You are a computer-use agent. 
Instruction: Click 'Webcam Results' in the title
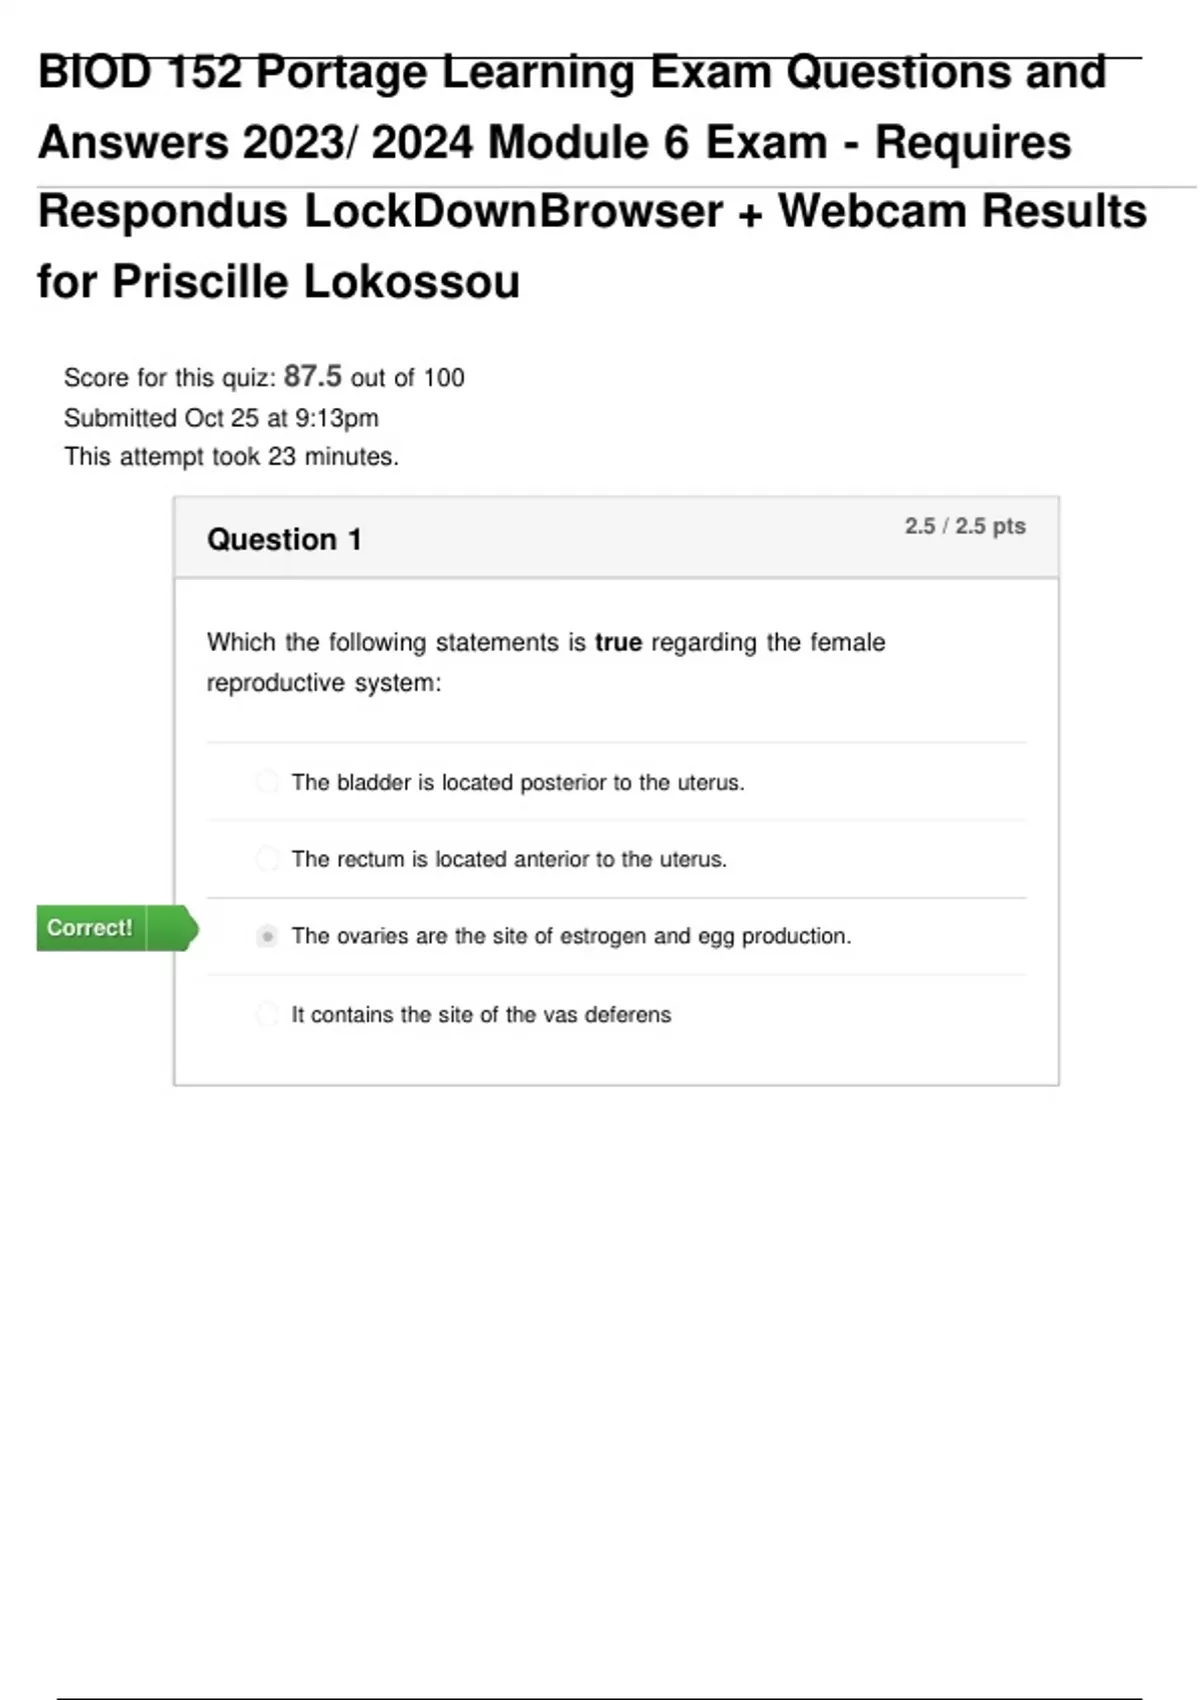(962, 212)
